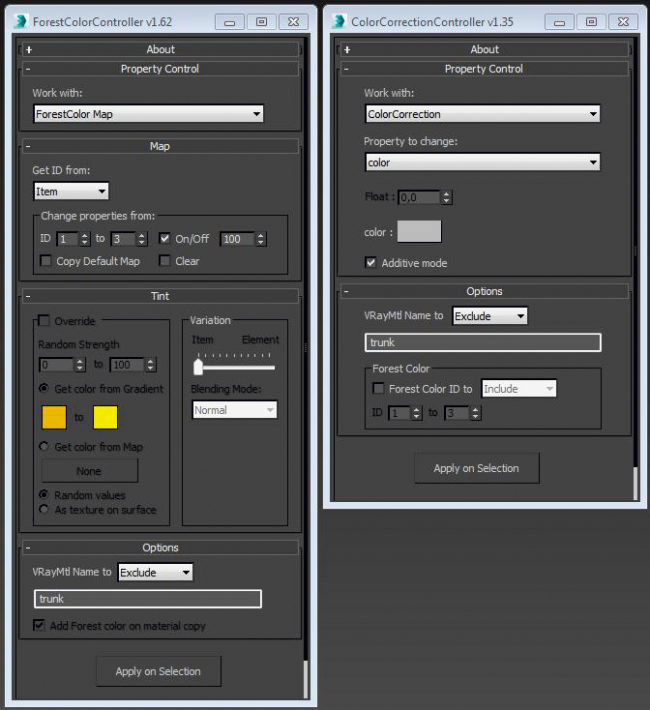Image resolution: width=650 pixels, height=710 pixels.
Task: Click the ColorCorrectionController app icon in title bar
Action: tap(339, 21)
